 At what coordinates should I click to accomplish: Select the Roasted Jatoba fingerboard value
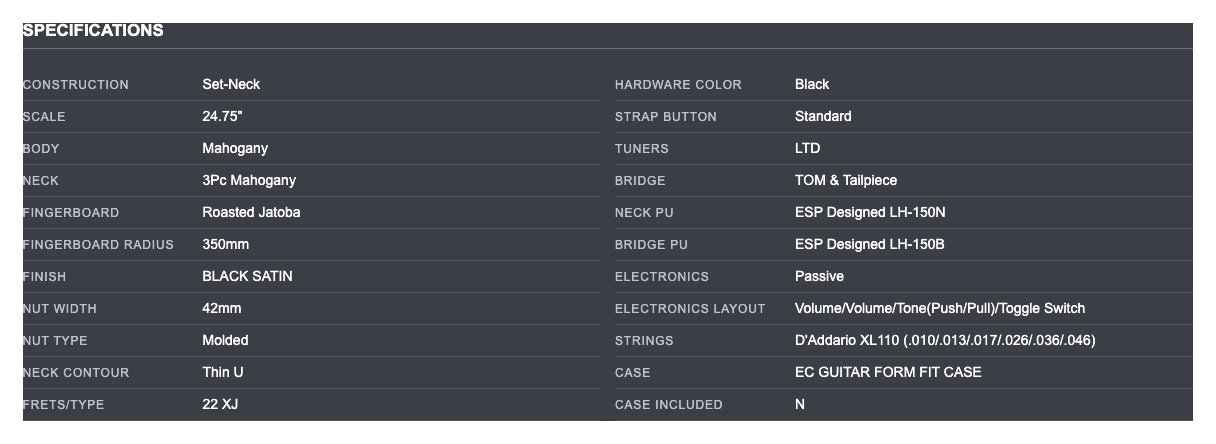251,212
